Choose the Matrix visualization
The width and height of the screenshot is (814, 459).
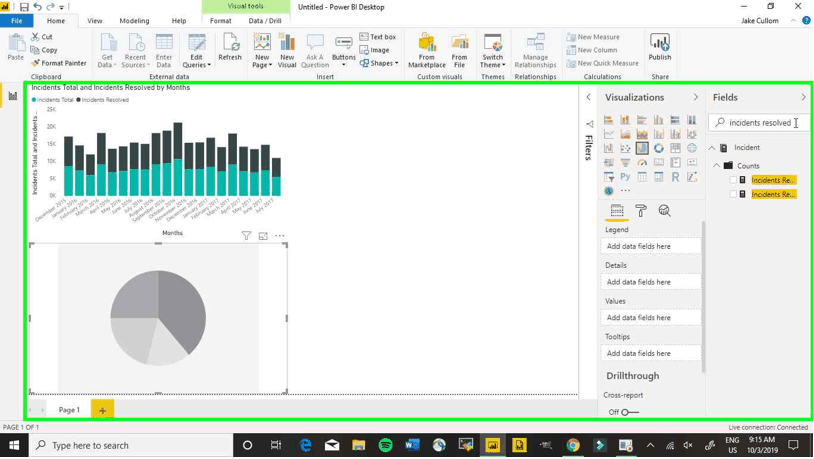click(658, 177)
